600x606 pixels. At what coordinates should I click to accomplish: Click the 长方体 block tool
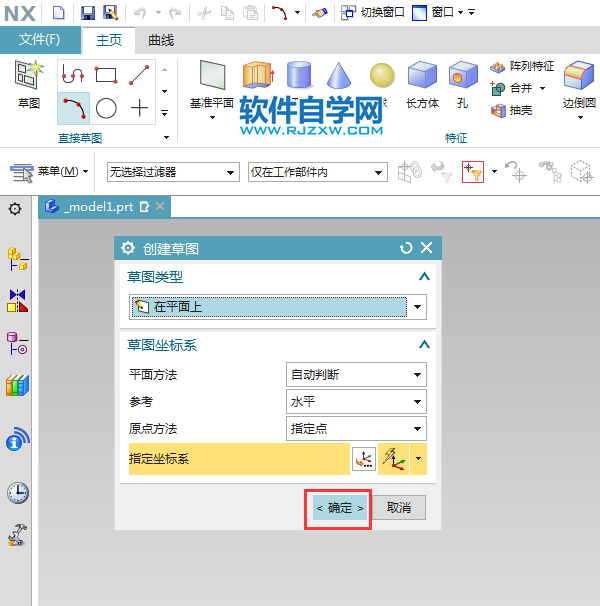423,84
